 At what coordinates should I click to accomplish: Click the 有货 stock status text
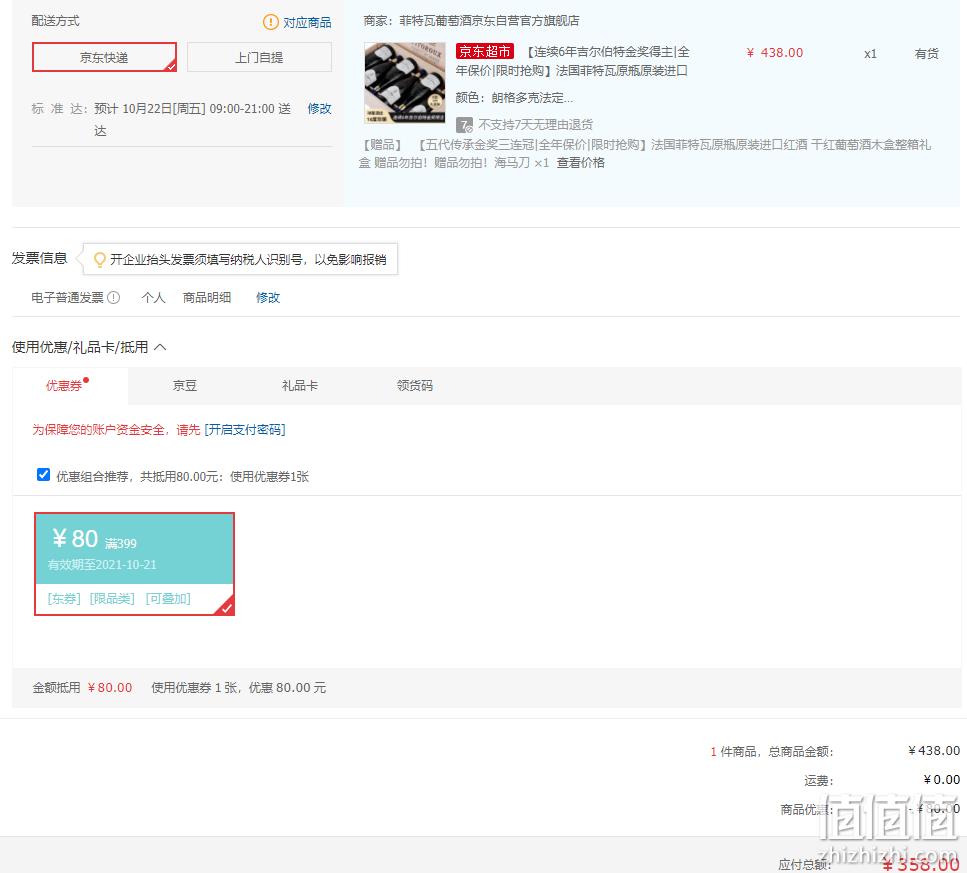(x=926, y=54)
